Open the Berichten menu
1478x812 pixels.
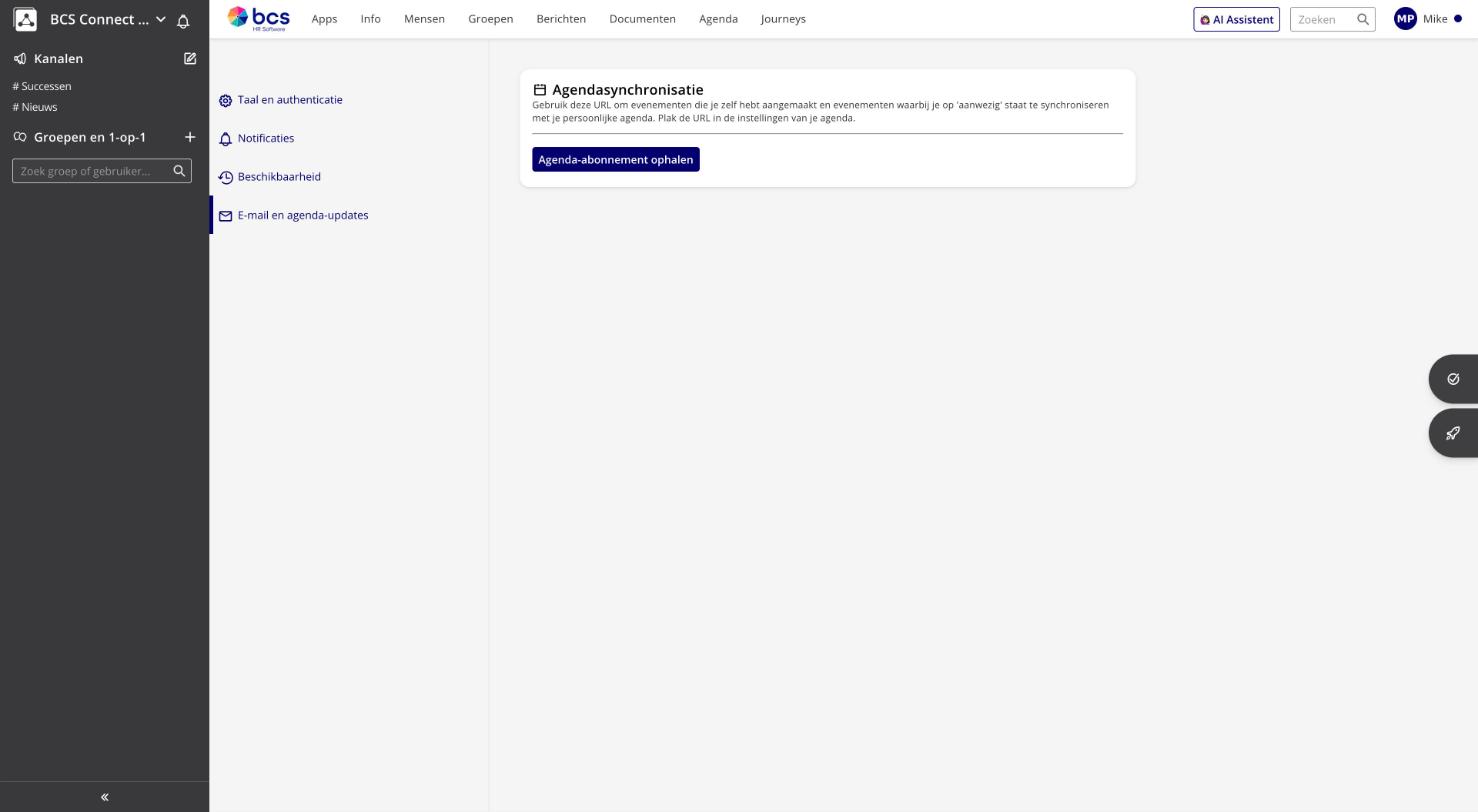coord(561,19)
